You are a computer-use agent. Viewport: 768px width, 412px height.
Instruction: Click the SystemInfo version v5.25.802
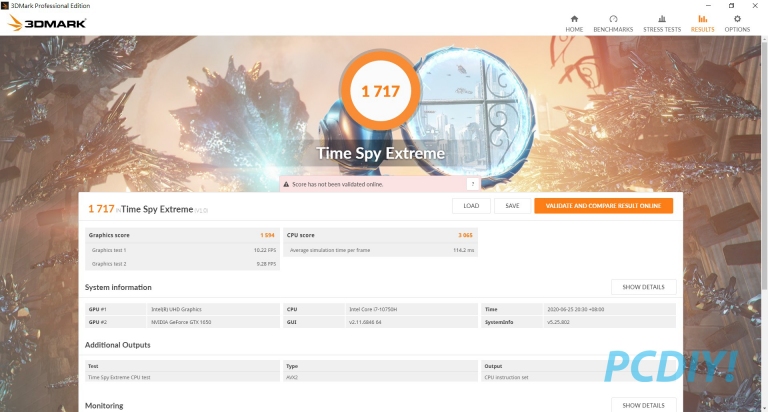coord(558,322)
